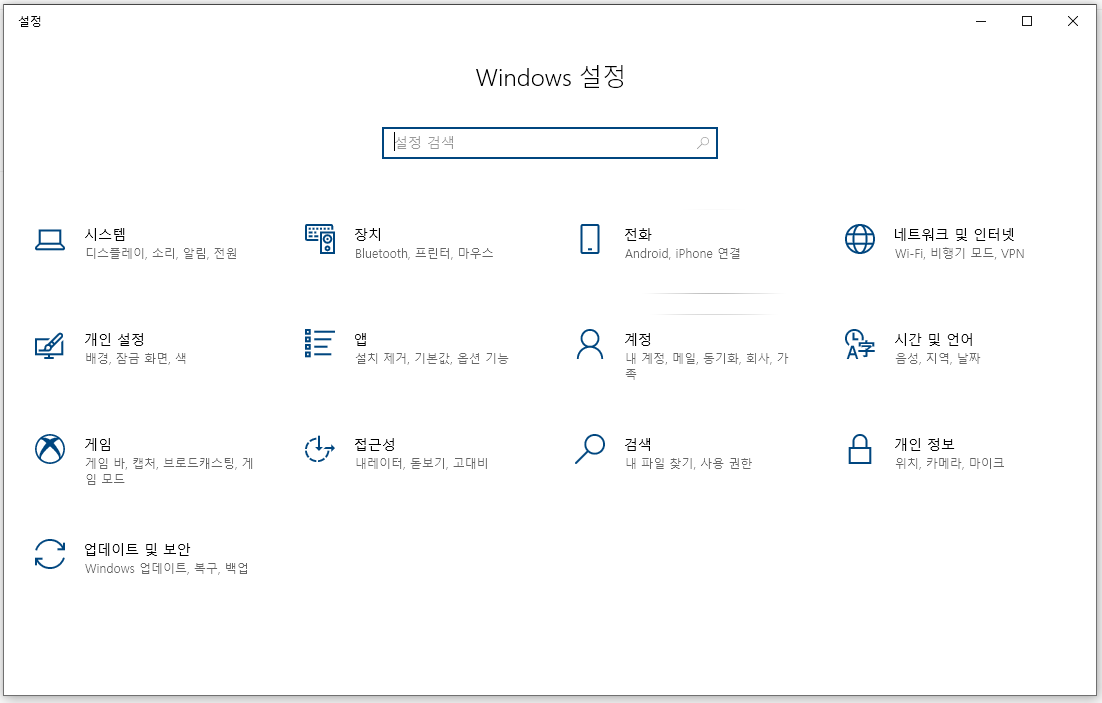
Task: Open the 시간 및 언어 icon
Action: pos(860,344)
